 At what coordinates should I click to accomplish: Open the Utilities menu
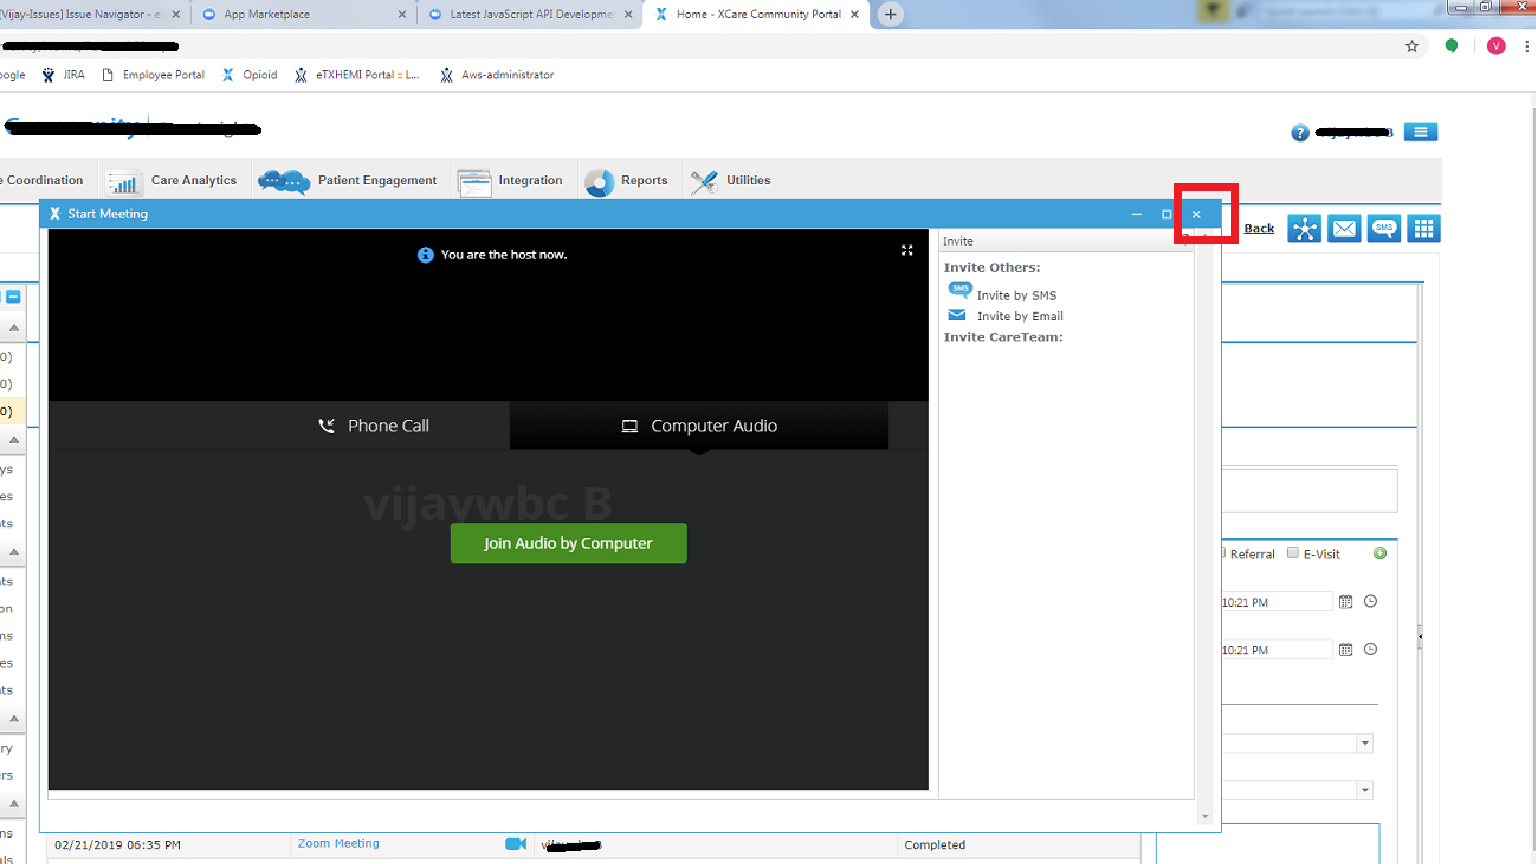pos(748,180)
